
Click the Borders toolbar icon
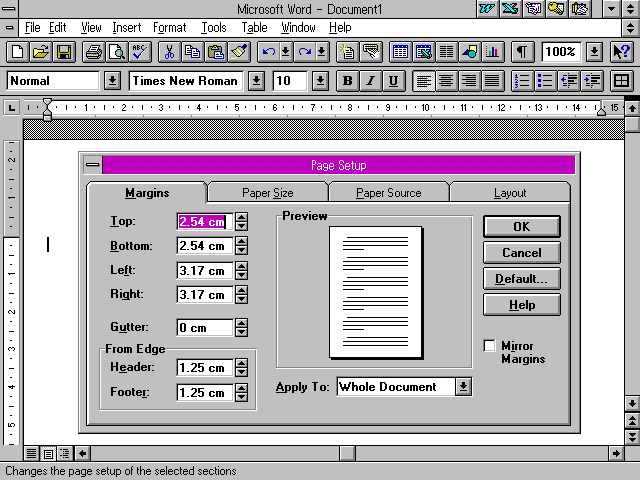[x=621, y=81]
